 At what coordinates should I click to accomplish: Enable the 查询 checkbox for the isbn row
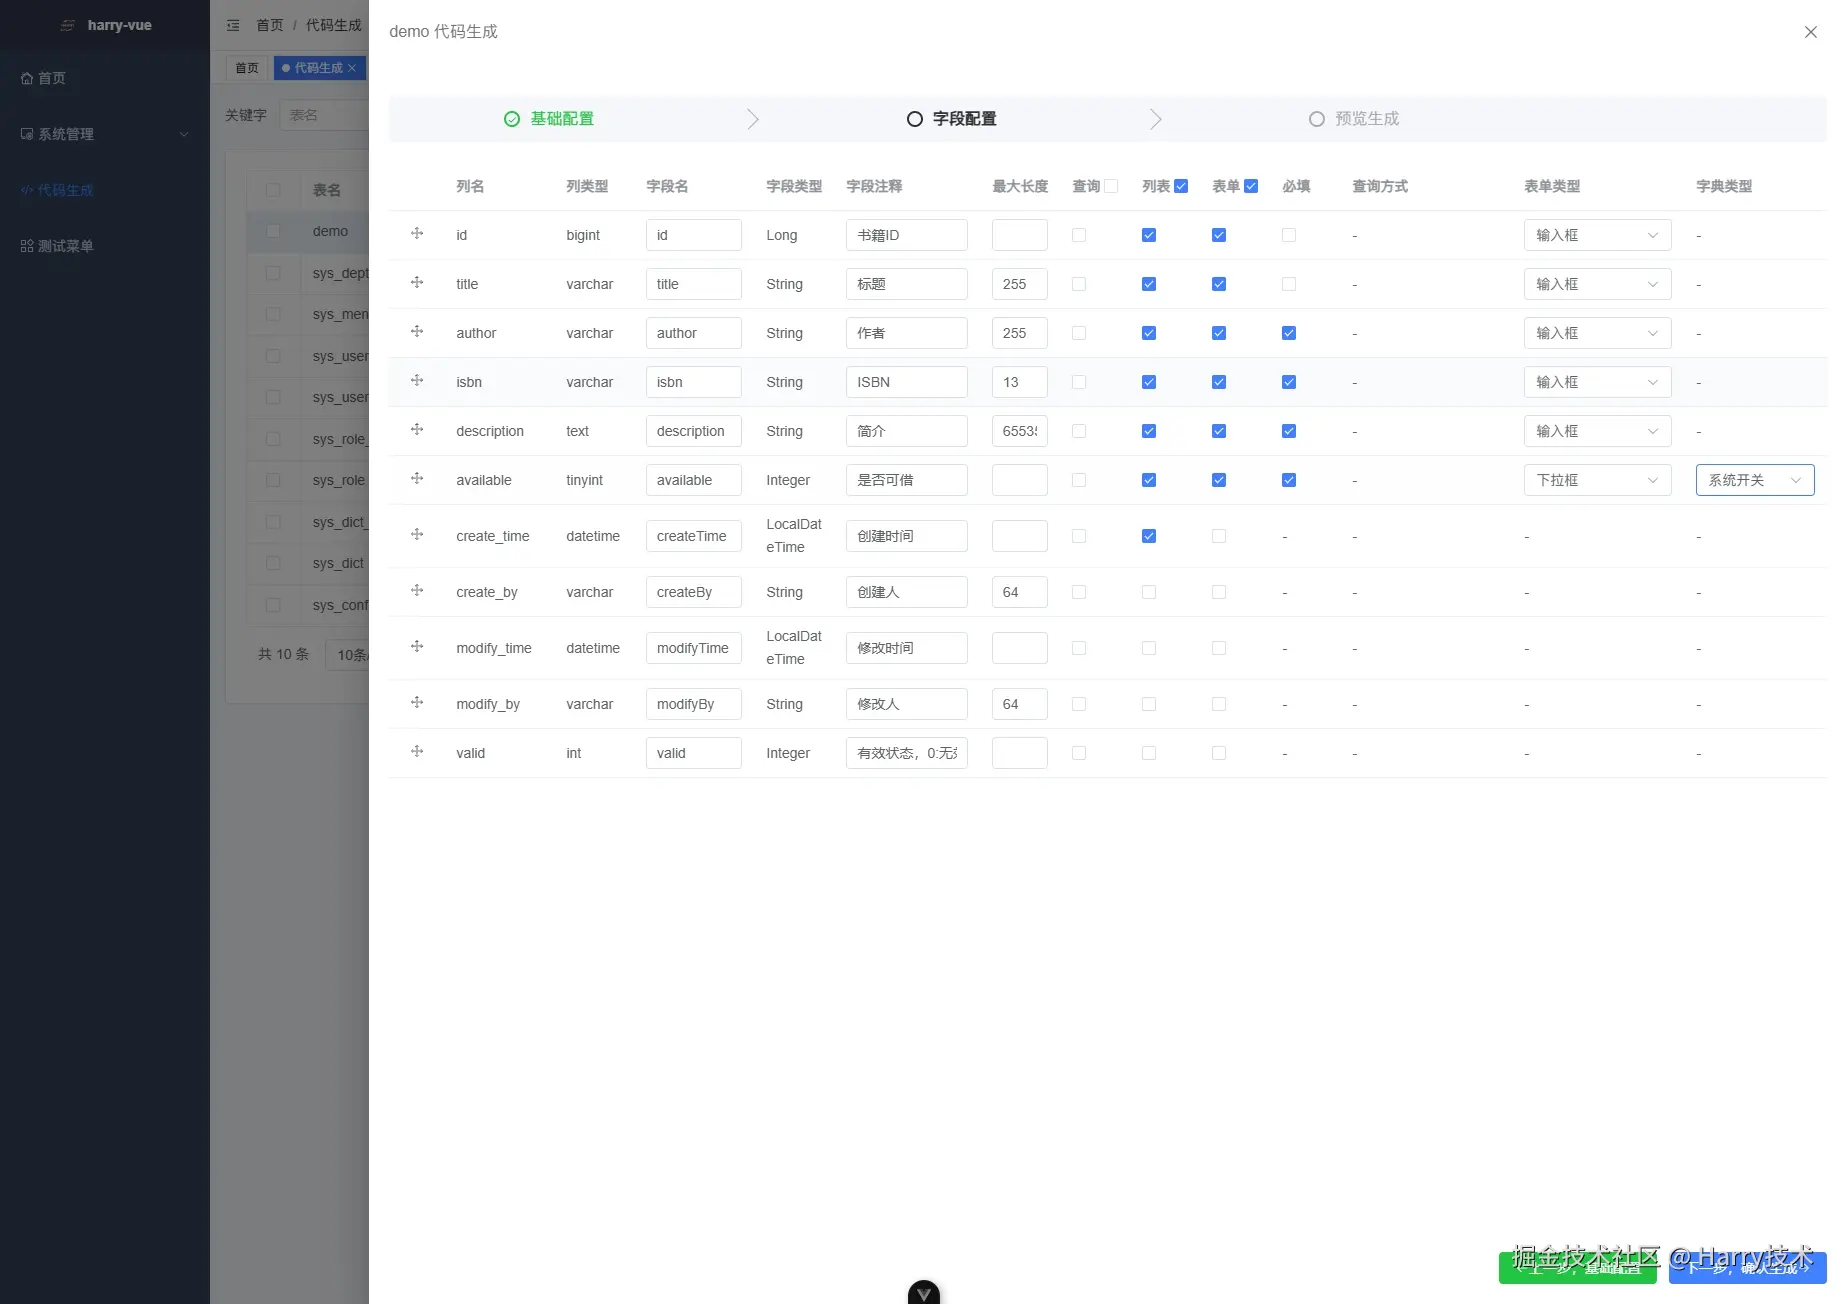(1079, 382)
